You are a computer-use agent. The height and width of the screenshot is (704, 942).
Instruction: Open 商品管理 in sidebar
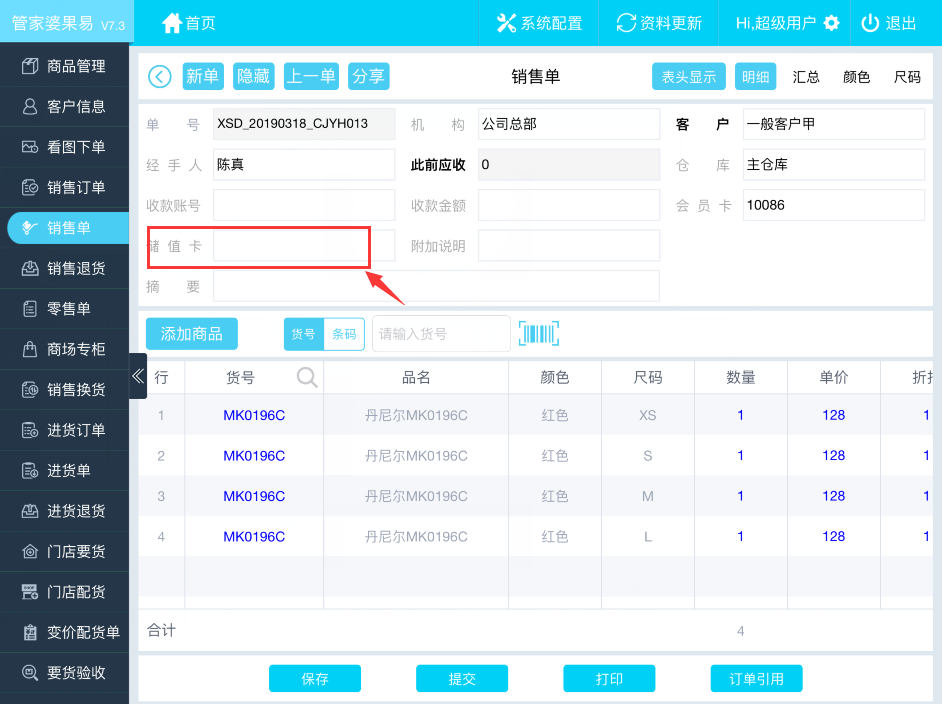point(65,66)
